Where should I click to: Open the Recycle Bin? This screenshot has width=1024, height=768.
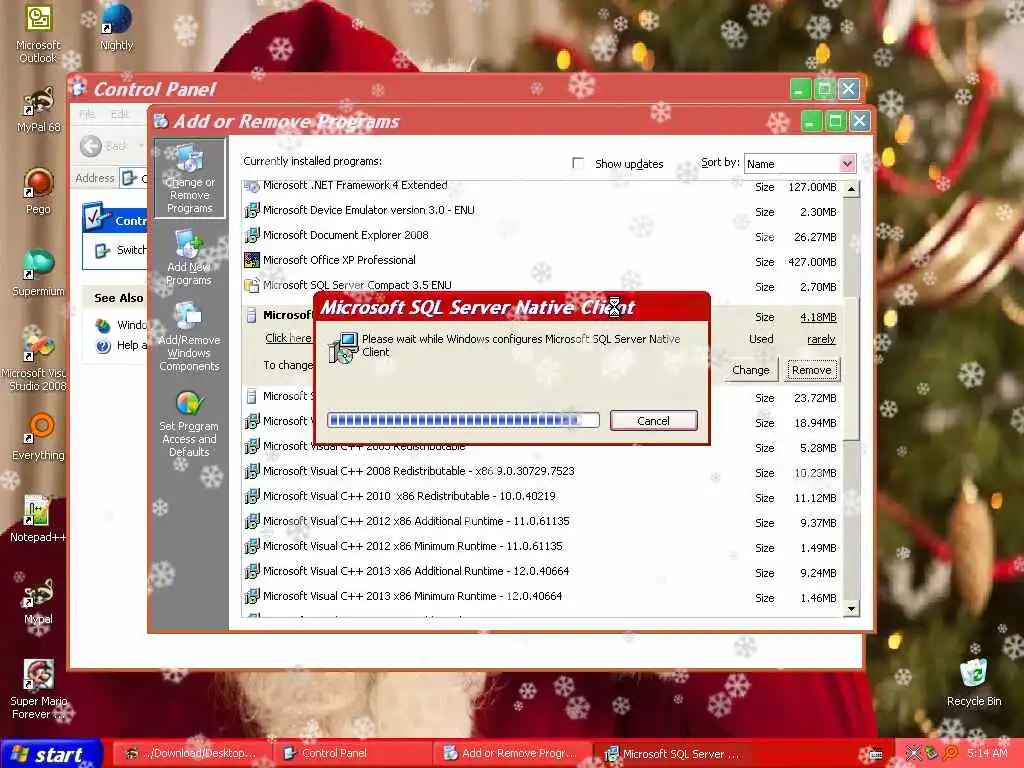[974, 682]
